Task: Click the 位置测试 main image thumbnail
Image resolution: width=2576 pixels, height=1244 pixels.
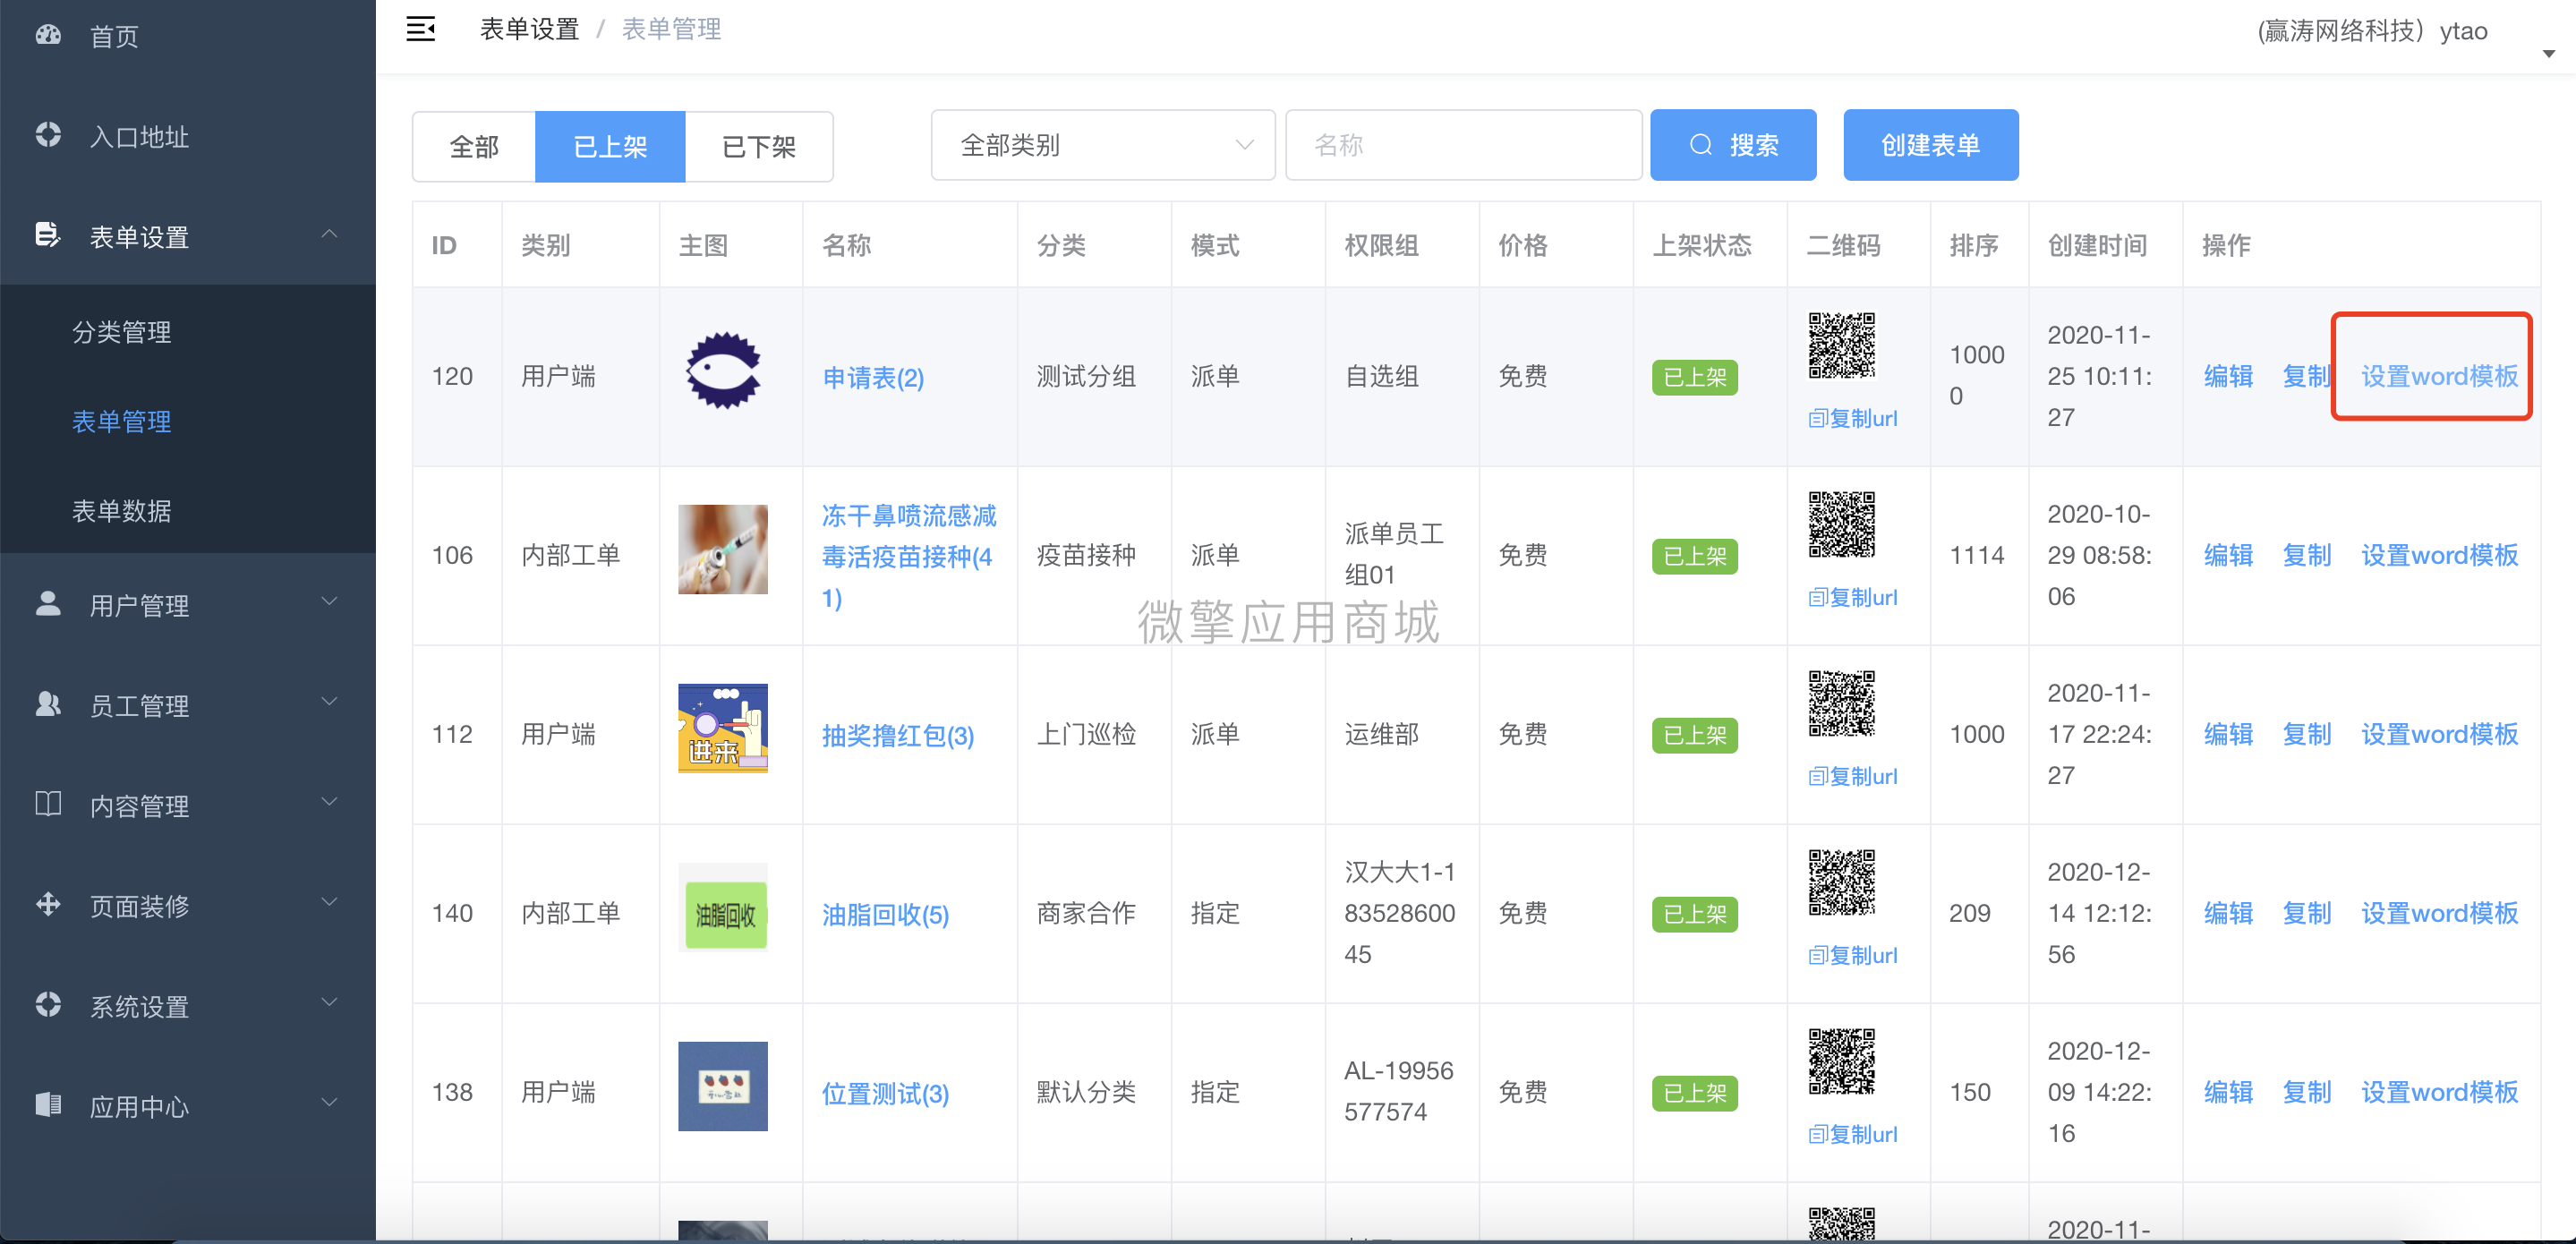Action: click(x=723, y=1086)
